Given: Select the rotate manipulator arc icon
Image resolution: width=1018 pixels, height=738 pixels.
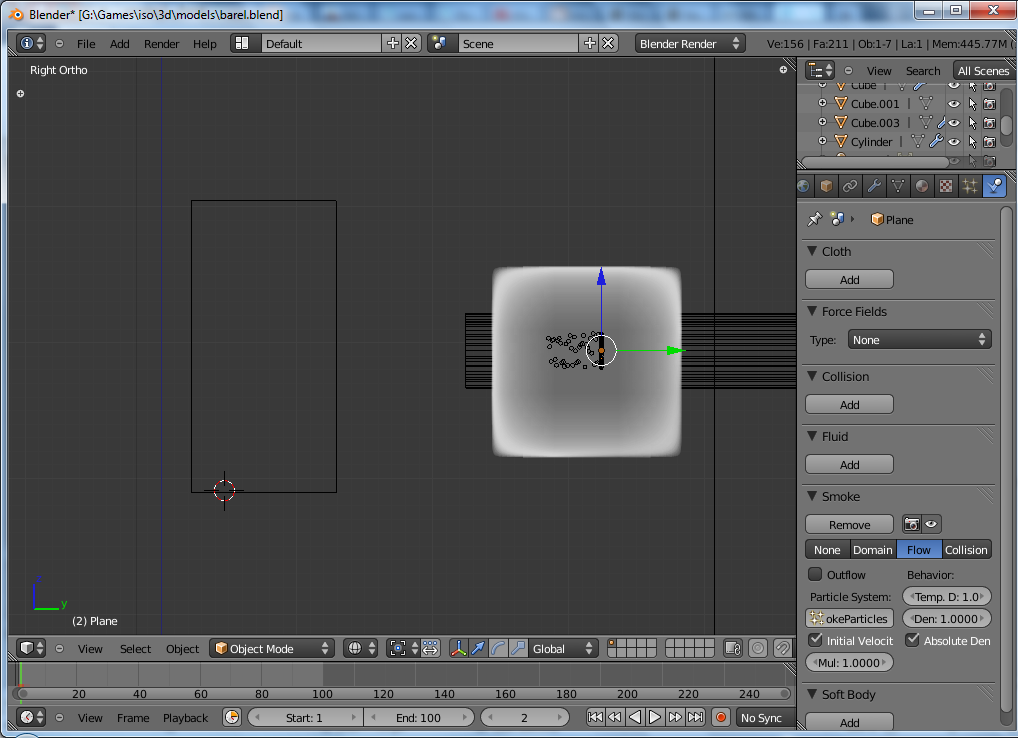Looking at the screenshot, I should [498, 648].
